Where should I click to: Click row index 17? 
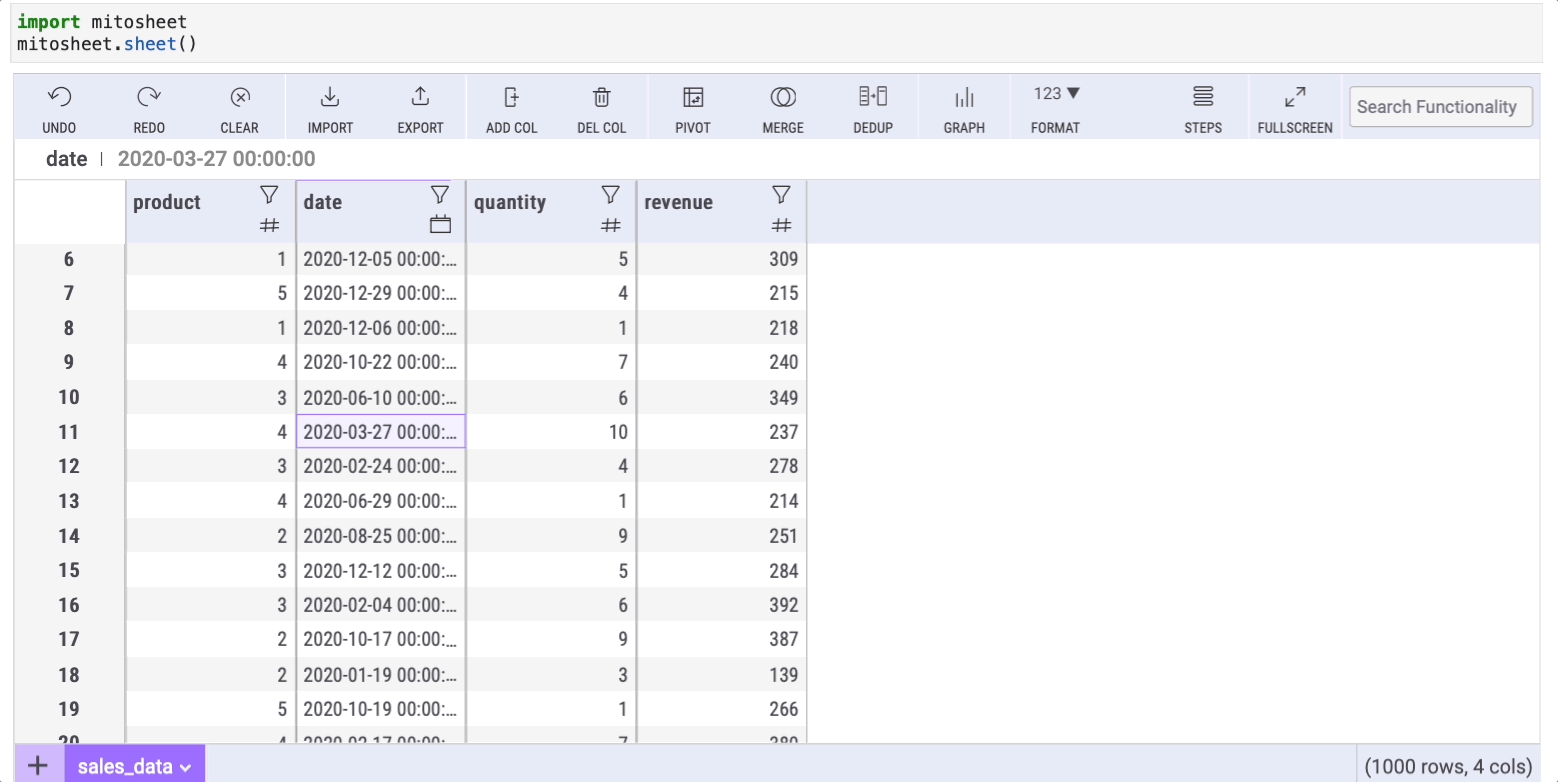69,639
